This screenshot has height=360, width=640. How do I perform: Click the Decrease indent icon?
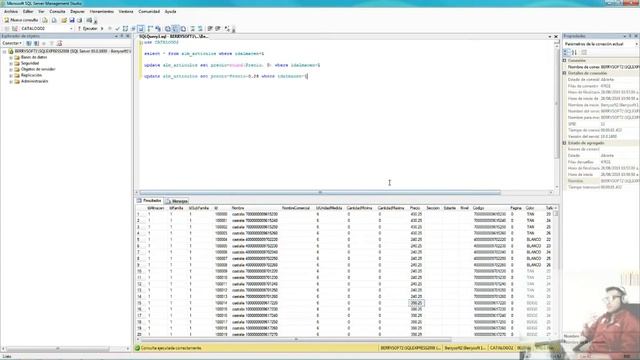[x=210, y=29]
